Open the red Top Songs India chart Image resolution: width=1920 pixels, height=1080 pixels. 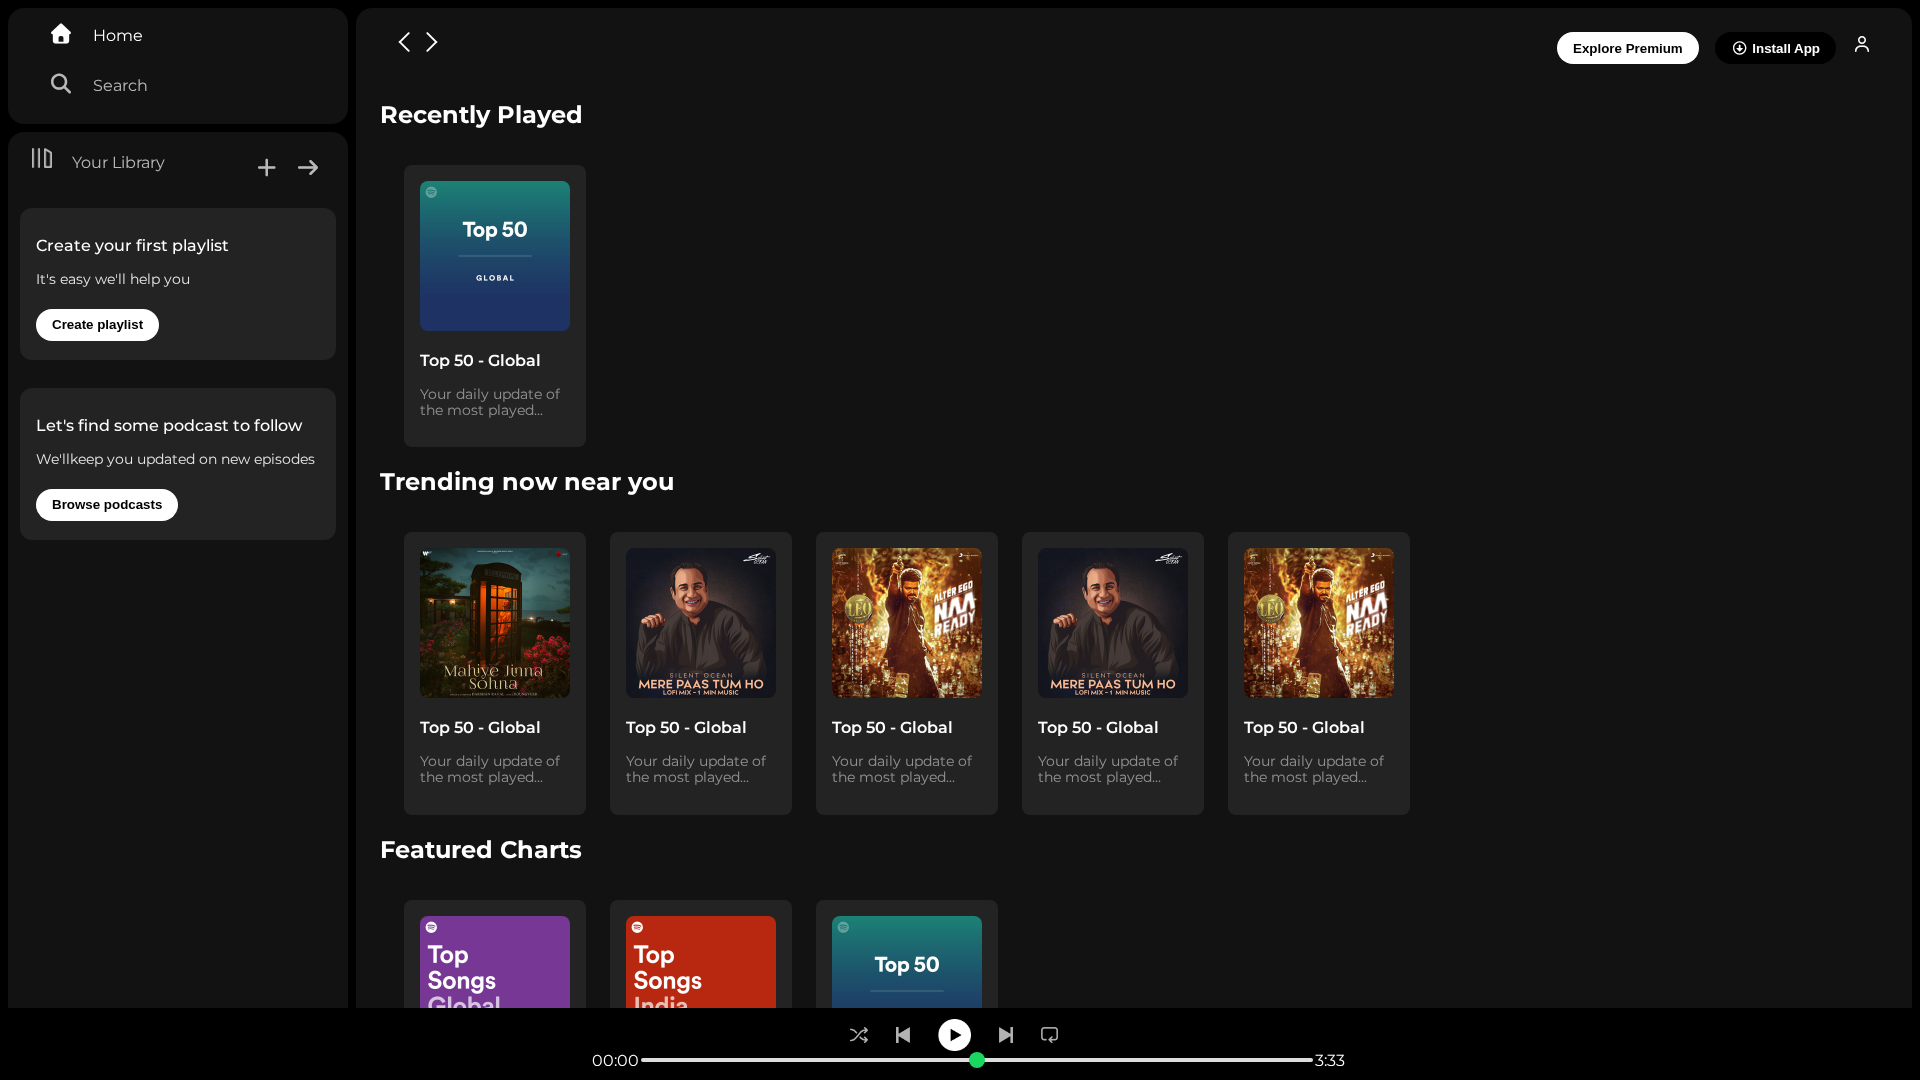click(x=701, y=962)
